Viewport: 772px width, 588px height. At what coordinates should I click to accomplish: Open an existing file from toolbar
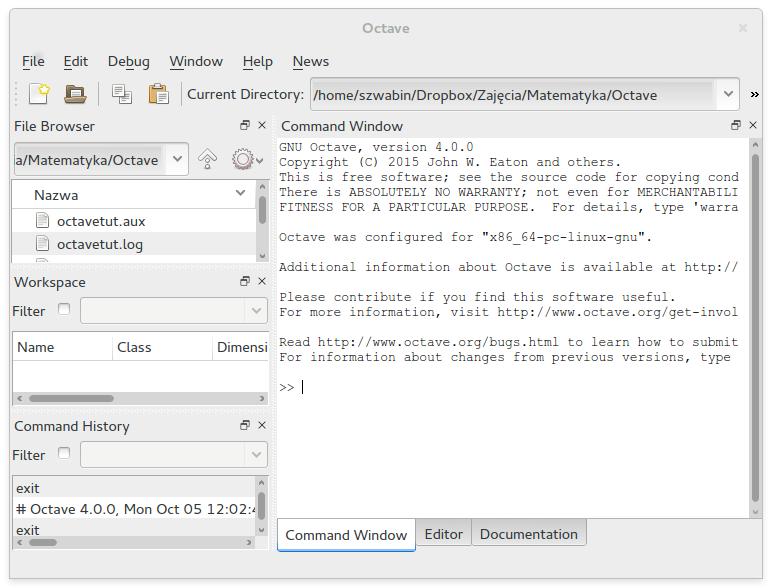[x=75, y=94]
